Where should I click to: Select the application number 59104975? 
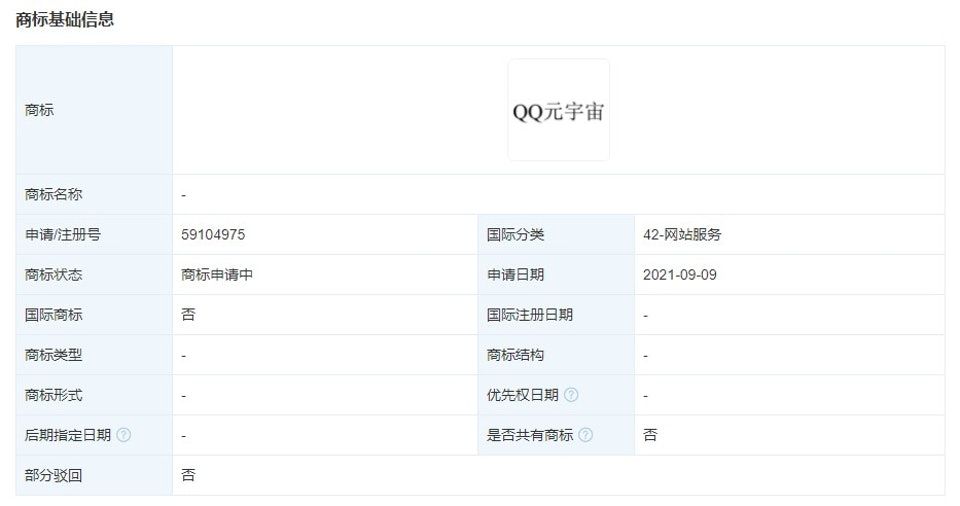[213, 235]
